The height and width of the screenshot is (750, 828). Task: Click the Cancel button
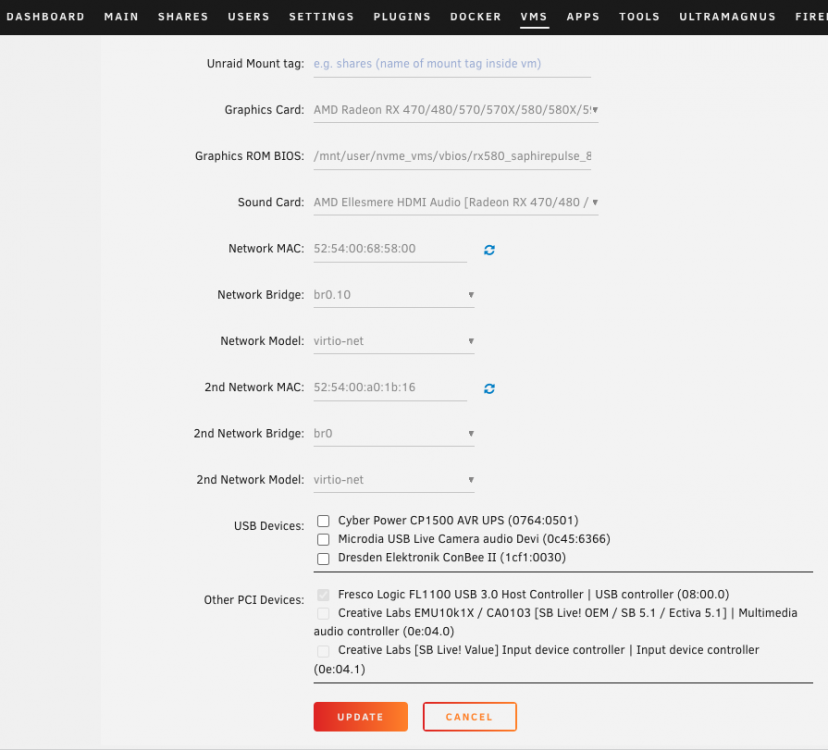coord(469,717)
